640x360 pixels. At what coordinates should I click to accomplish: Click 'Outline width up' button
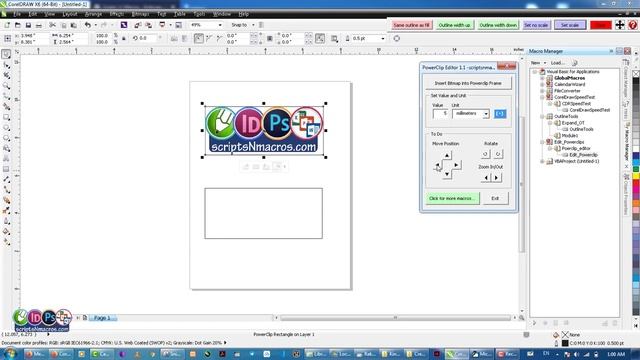click(x=454, y=25)
